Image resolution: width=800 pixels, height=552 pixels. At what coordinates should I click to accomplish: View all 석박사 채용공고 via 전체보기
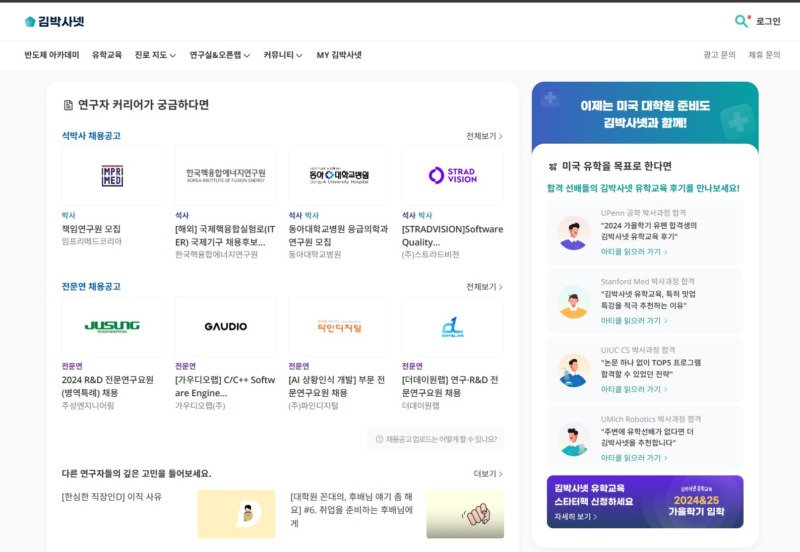(484, 136)
